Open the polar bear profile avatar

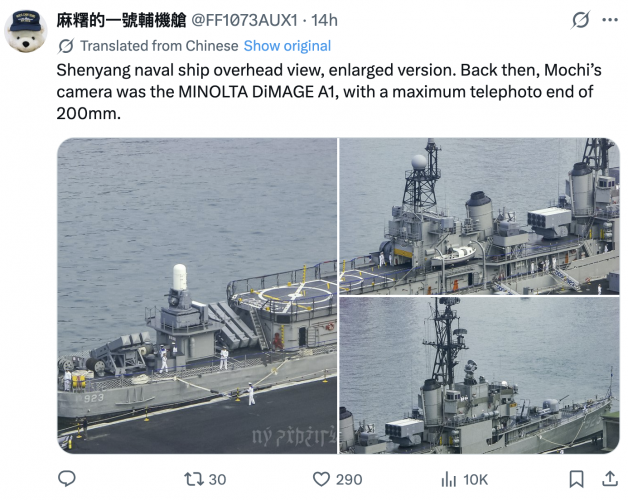[x=26, y=31]
